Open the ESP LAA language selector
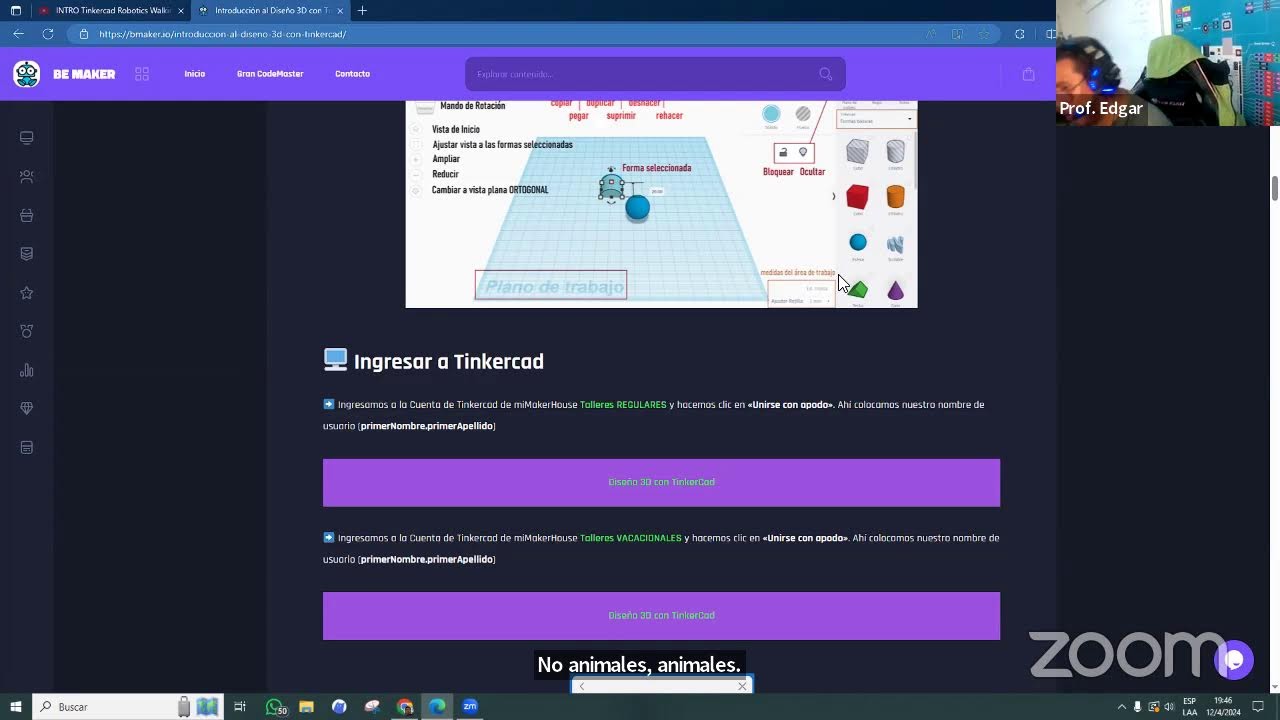Screen dimensions: 1280x720 coord(1190,707)
